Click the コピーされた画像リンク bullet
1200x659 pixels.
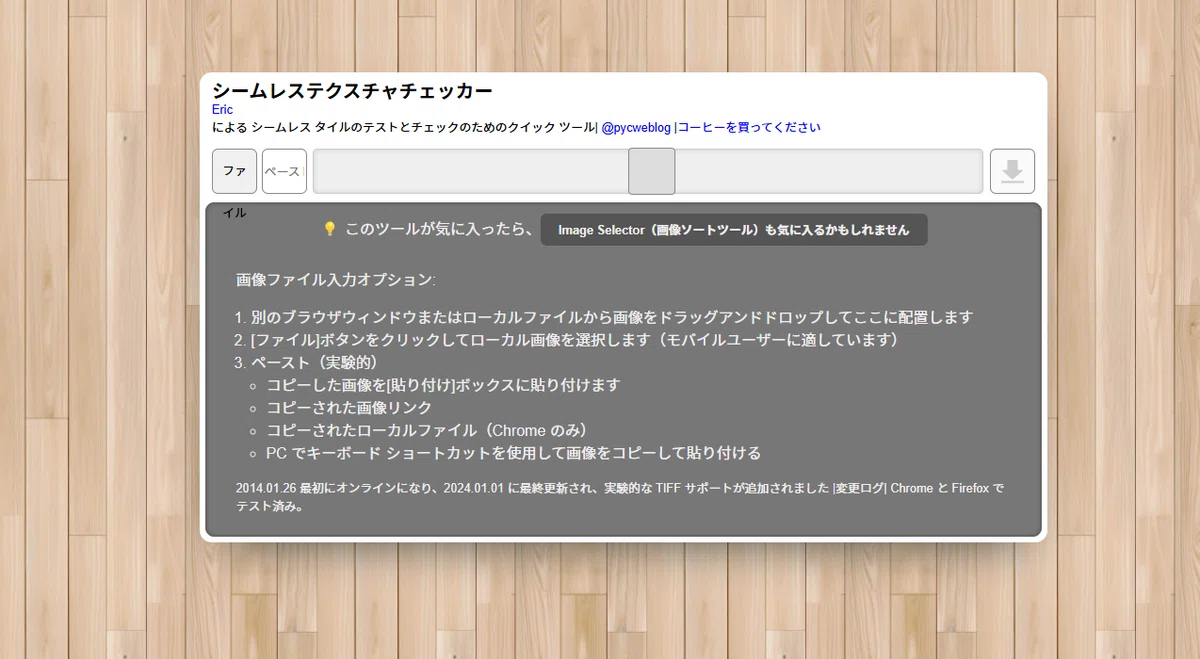pos(349,408)
